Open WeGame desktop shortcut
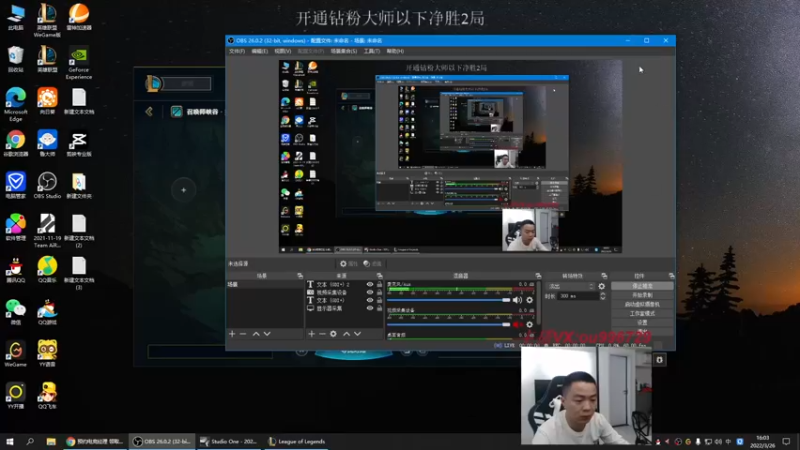Screen dimensions: 800x450 (x=16, y=354)
